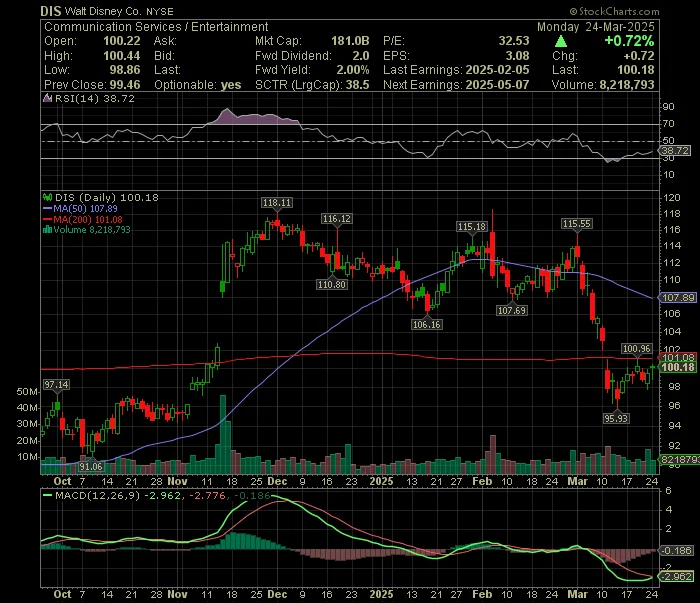Screen dimensions: 700x603
Task: Click the 91.06 October low label
Action: [x=91, y=466]
